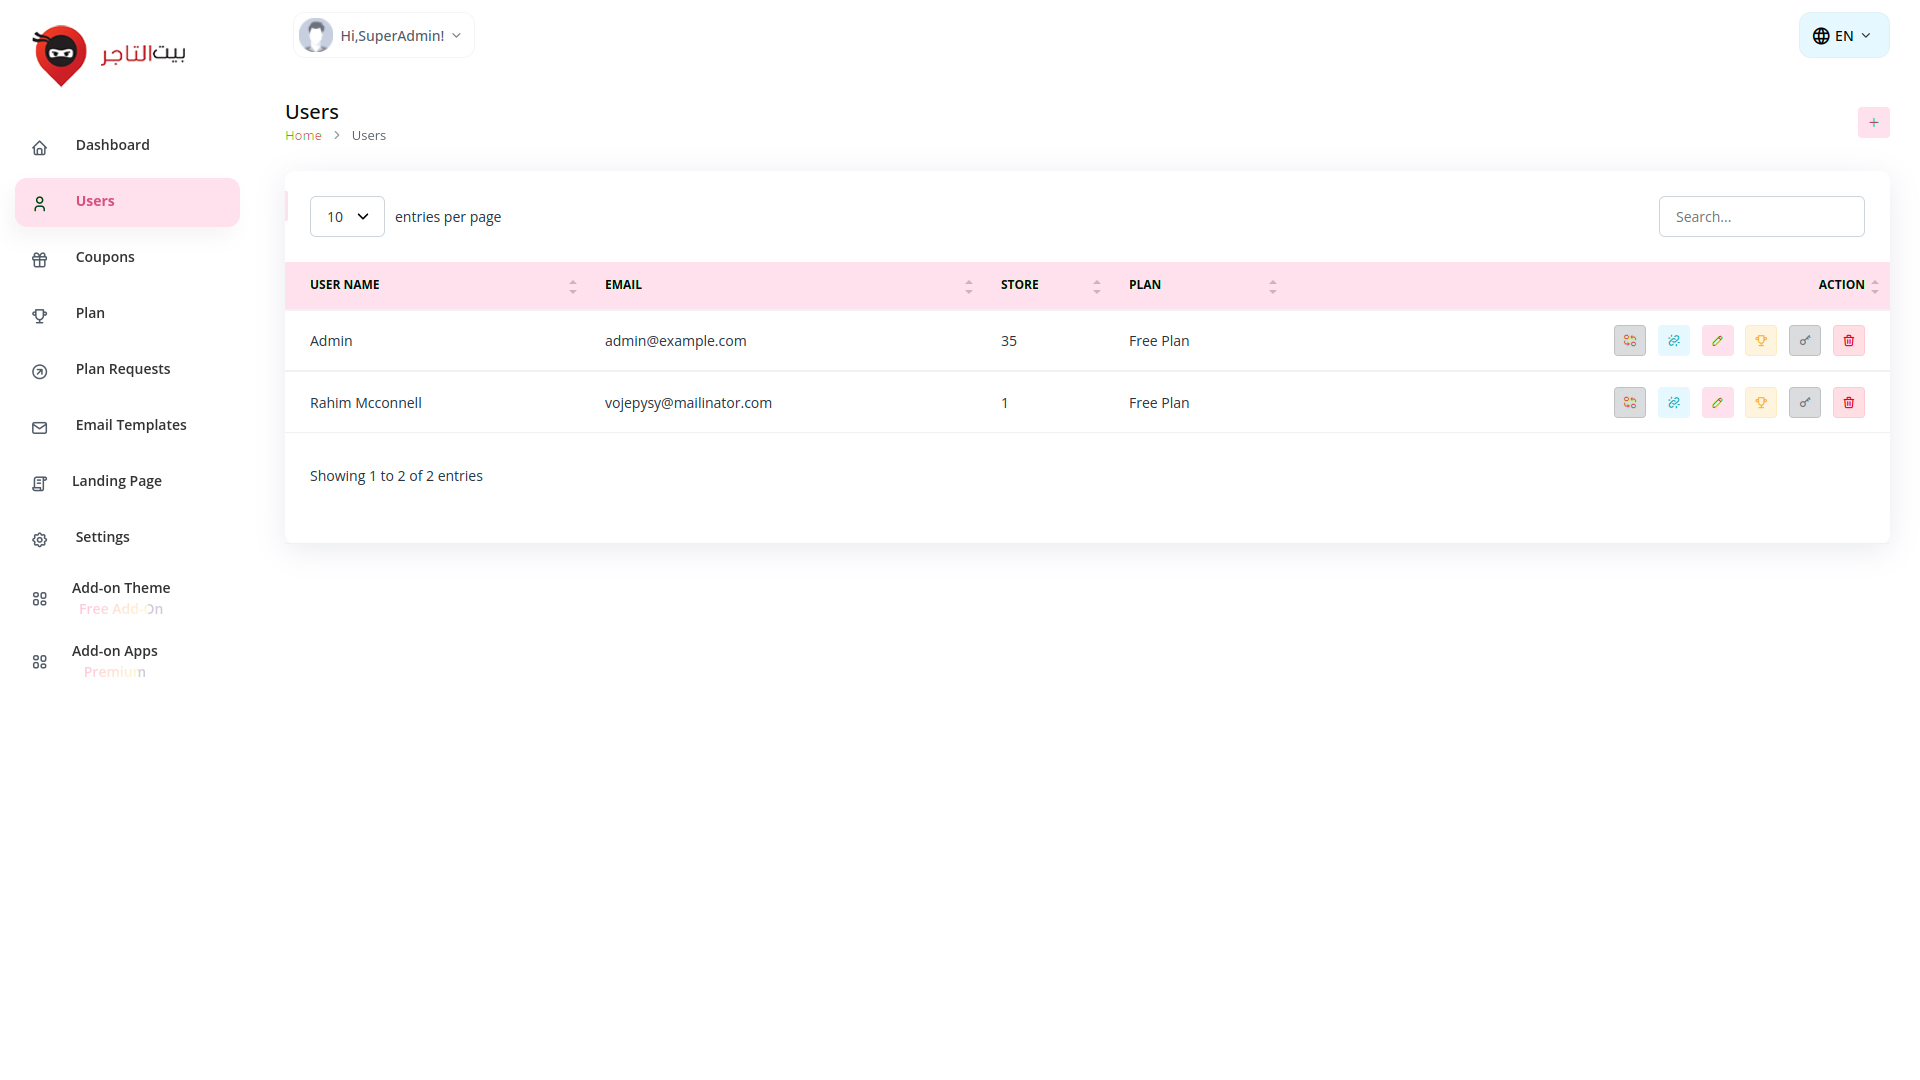Viewport: 1920px width, 1080px height.
Task: Open the EN language selector
Action: 1843,36
